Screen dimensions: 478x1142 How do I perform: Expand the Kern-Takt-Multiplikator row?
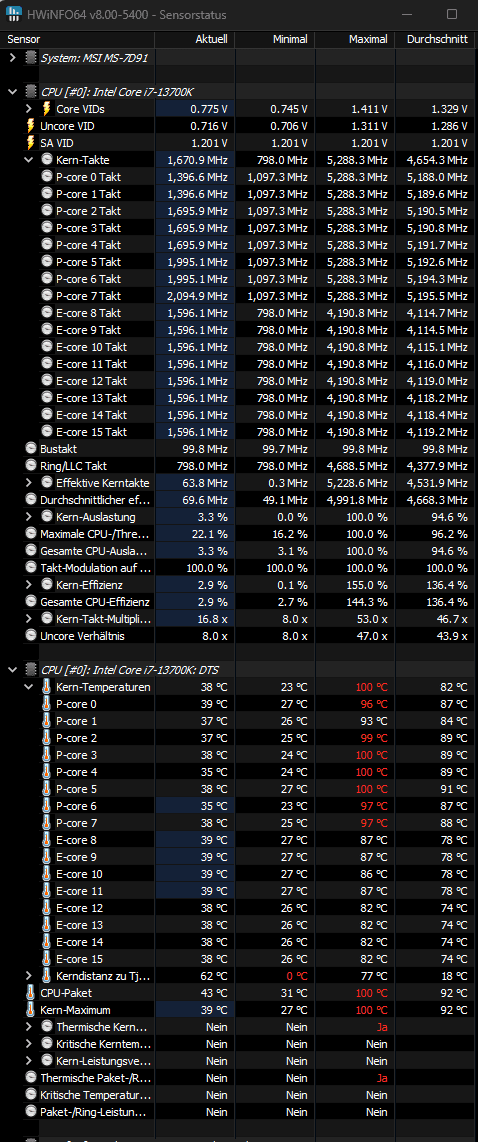tap(28, 618)
